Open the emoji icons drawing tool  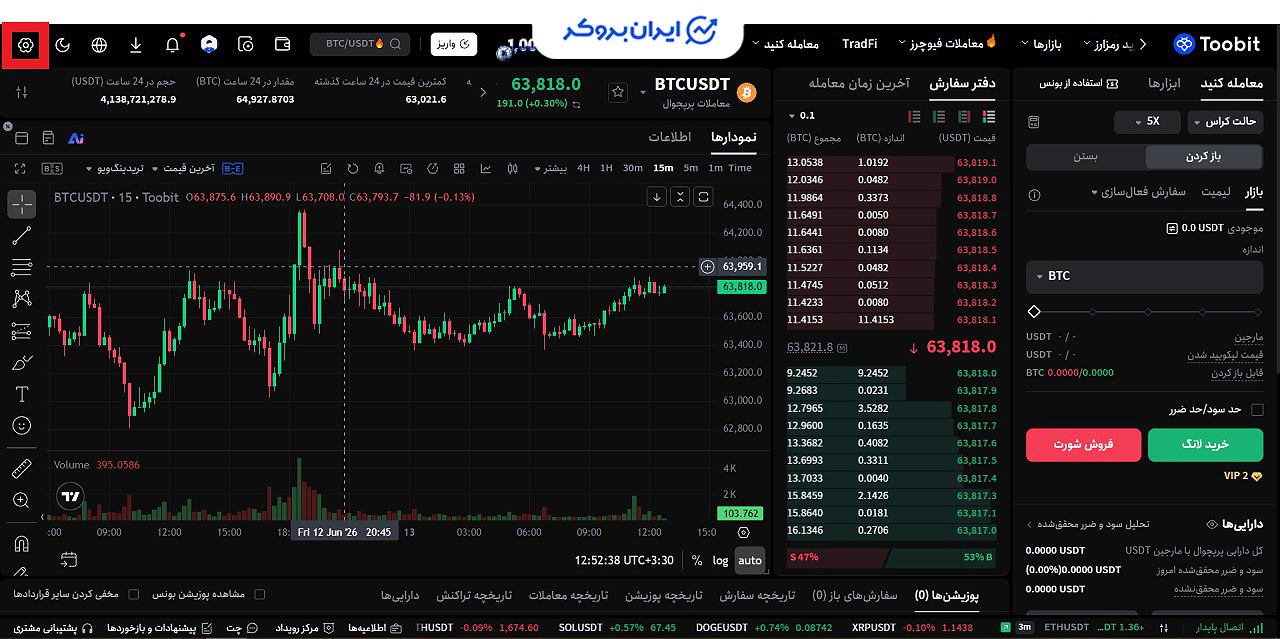(22, 426)
